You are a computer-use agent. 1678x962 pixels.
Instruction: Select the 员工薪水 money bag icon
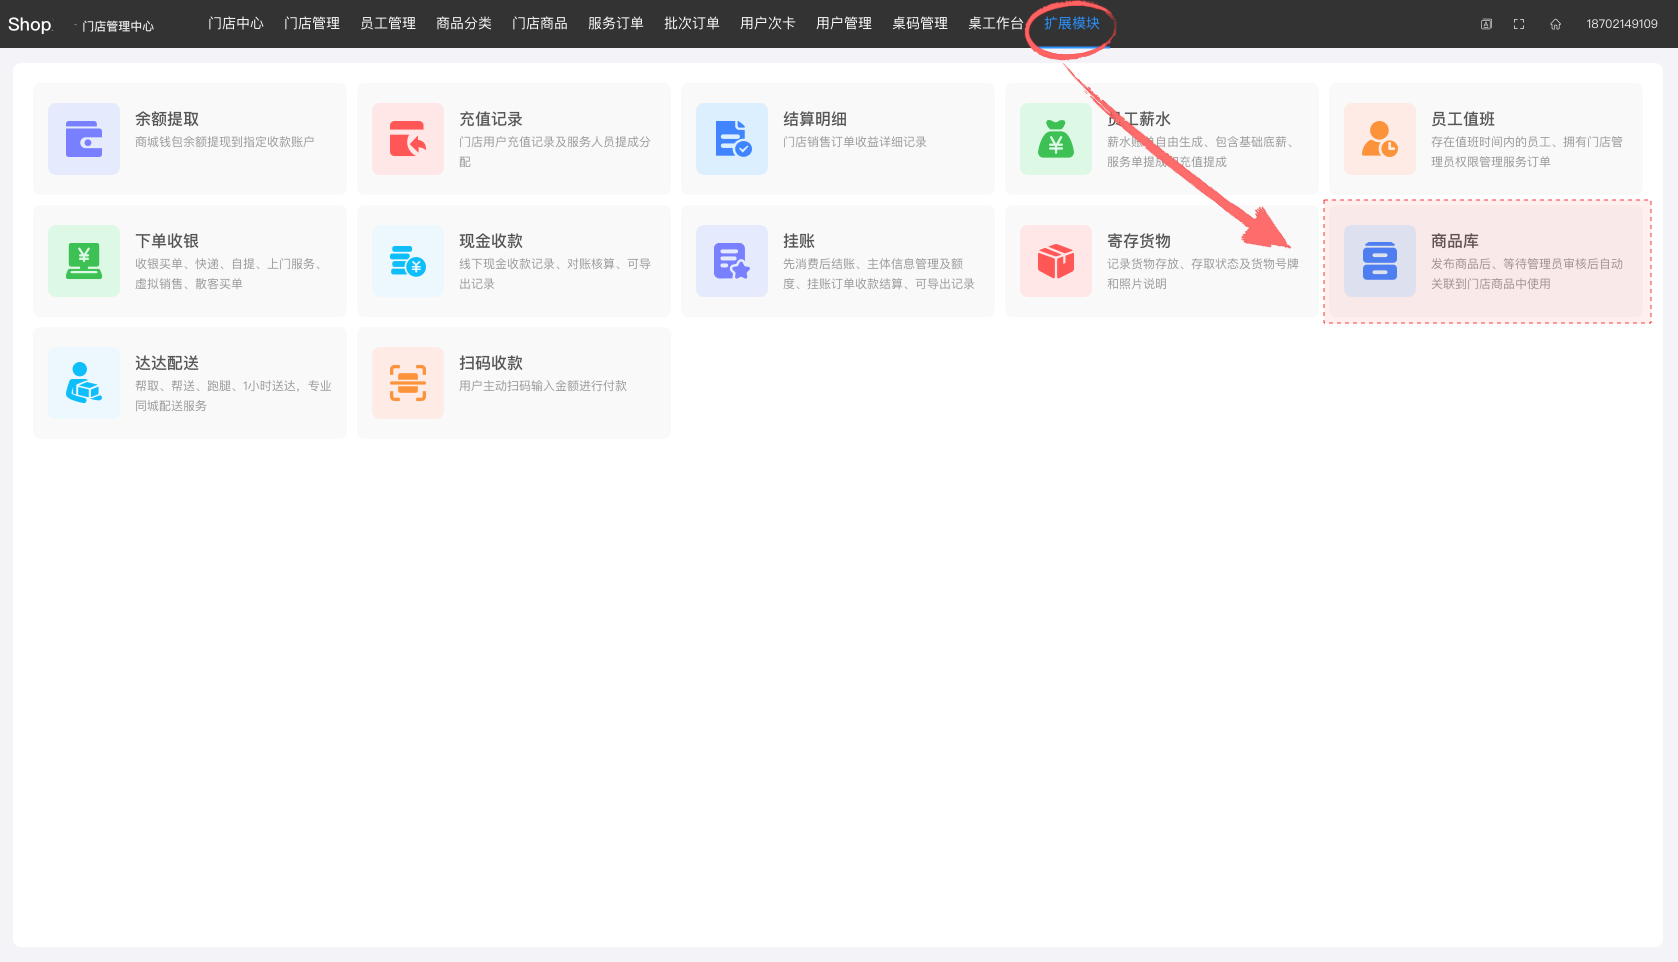[1056, 139]
